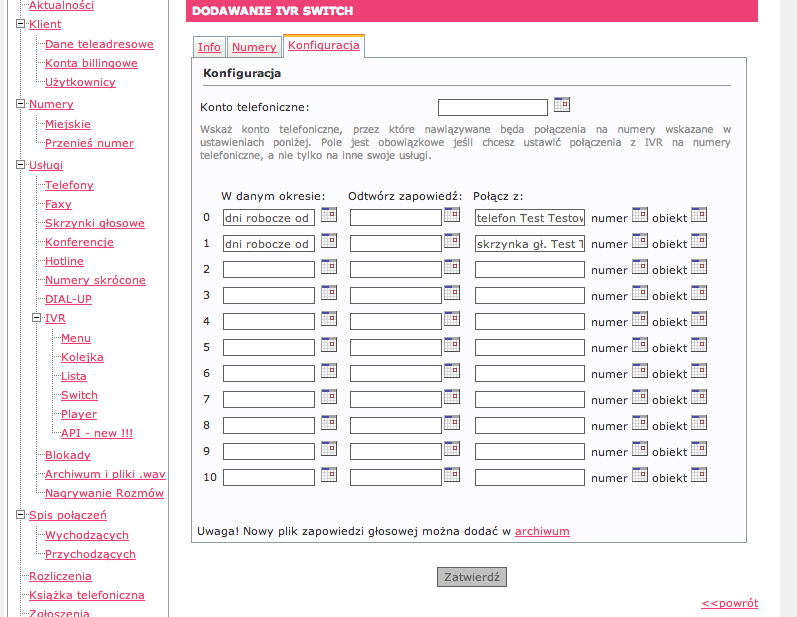
Task: Open Konta billingowe in sidebar
Action: coord(91,63)
